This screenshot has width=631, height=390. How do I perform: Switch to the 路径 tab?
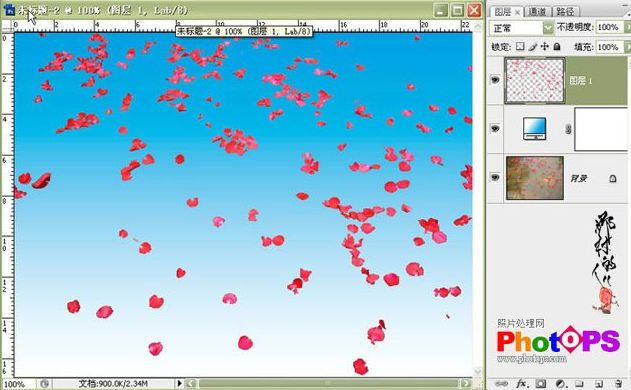pyautogui.click(x=565, y=12)
